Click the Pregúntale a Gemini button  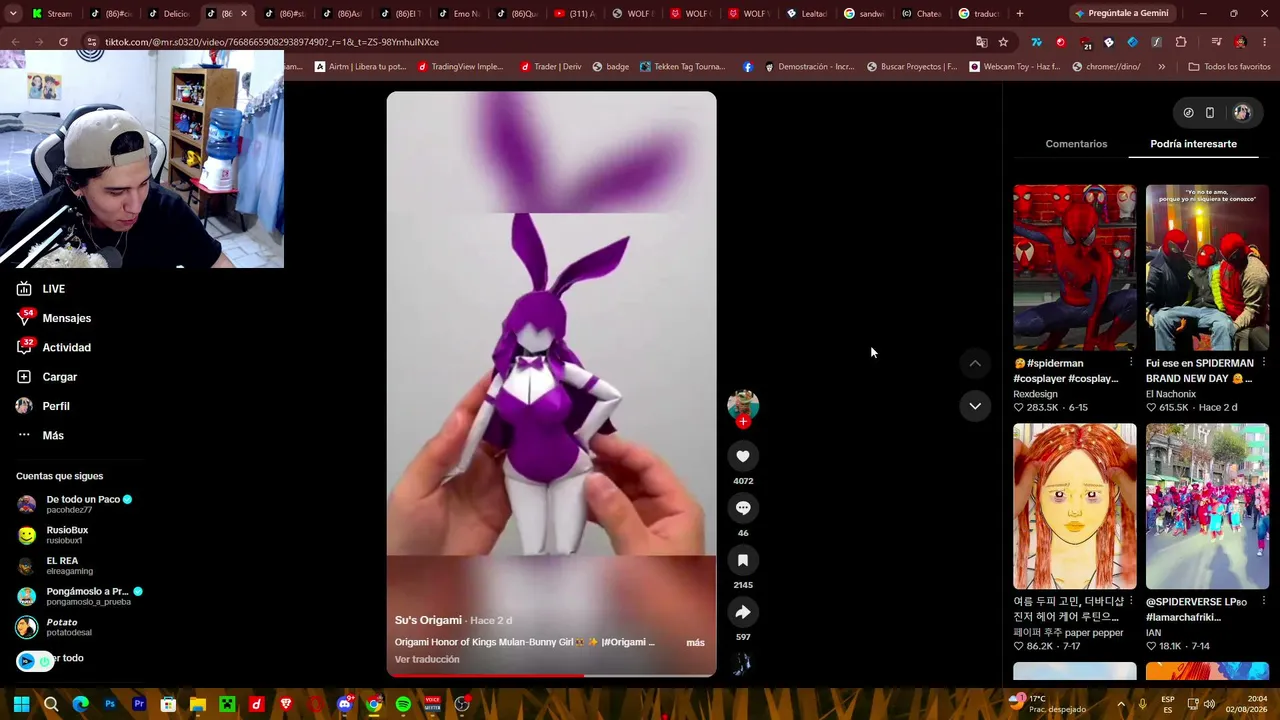(x=1122, y=13)
